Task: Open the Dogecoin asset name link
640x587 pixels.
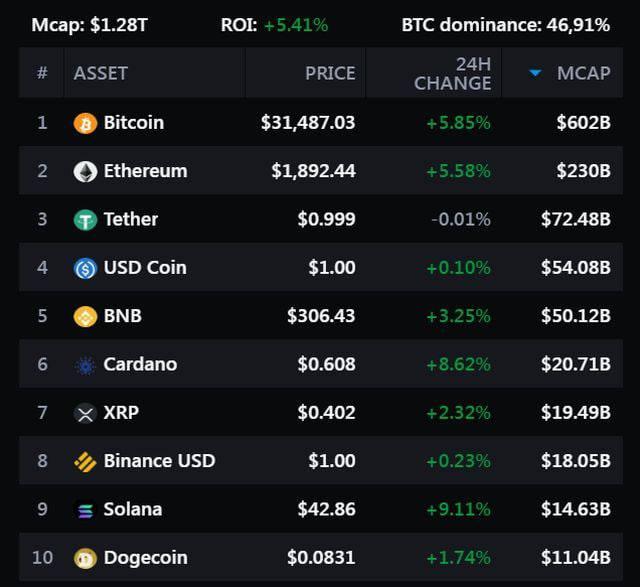Action: (145, 558)
